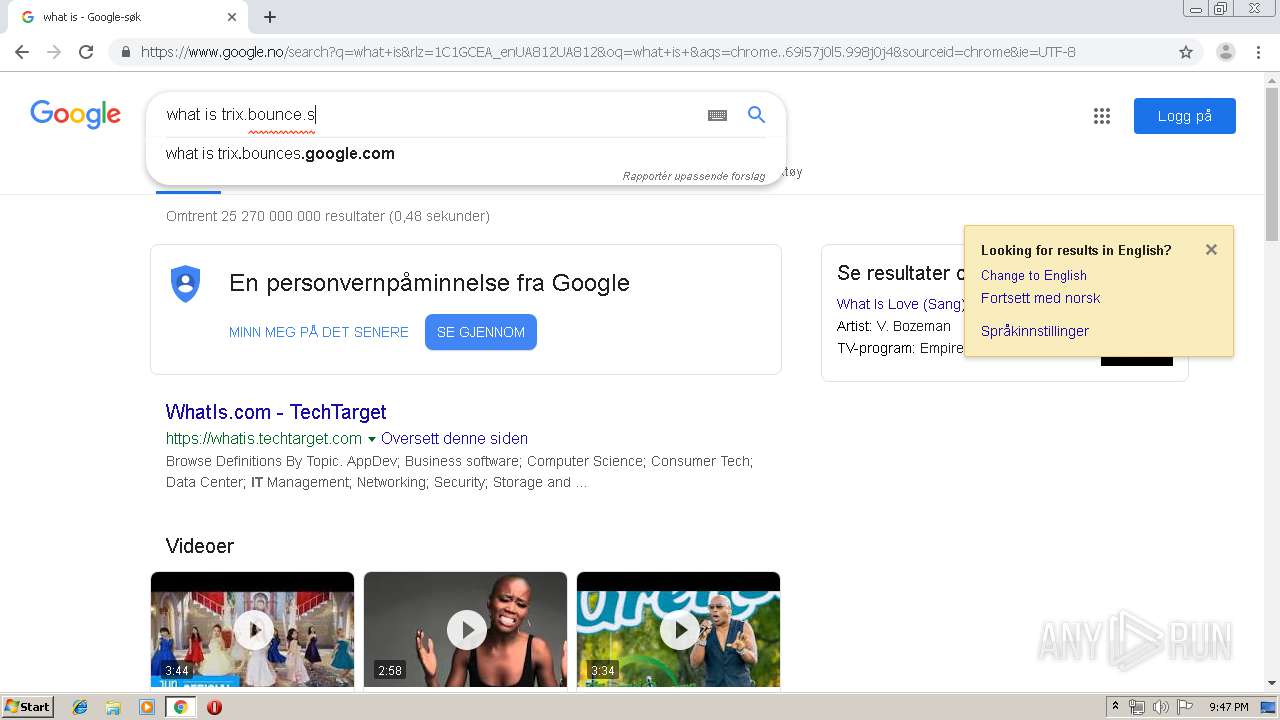The width and height of the screenshot is (1280, 720).
Task: Click the 'Artist: V. Bozeman' text
Action: pyautogui.click(x=894, y=326)
